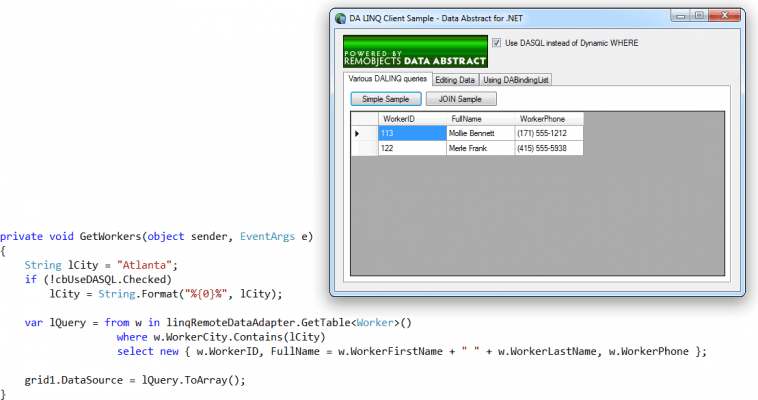
Task: Click the RemObjects Data Abstract logo banner
Action: pos(415,51)
